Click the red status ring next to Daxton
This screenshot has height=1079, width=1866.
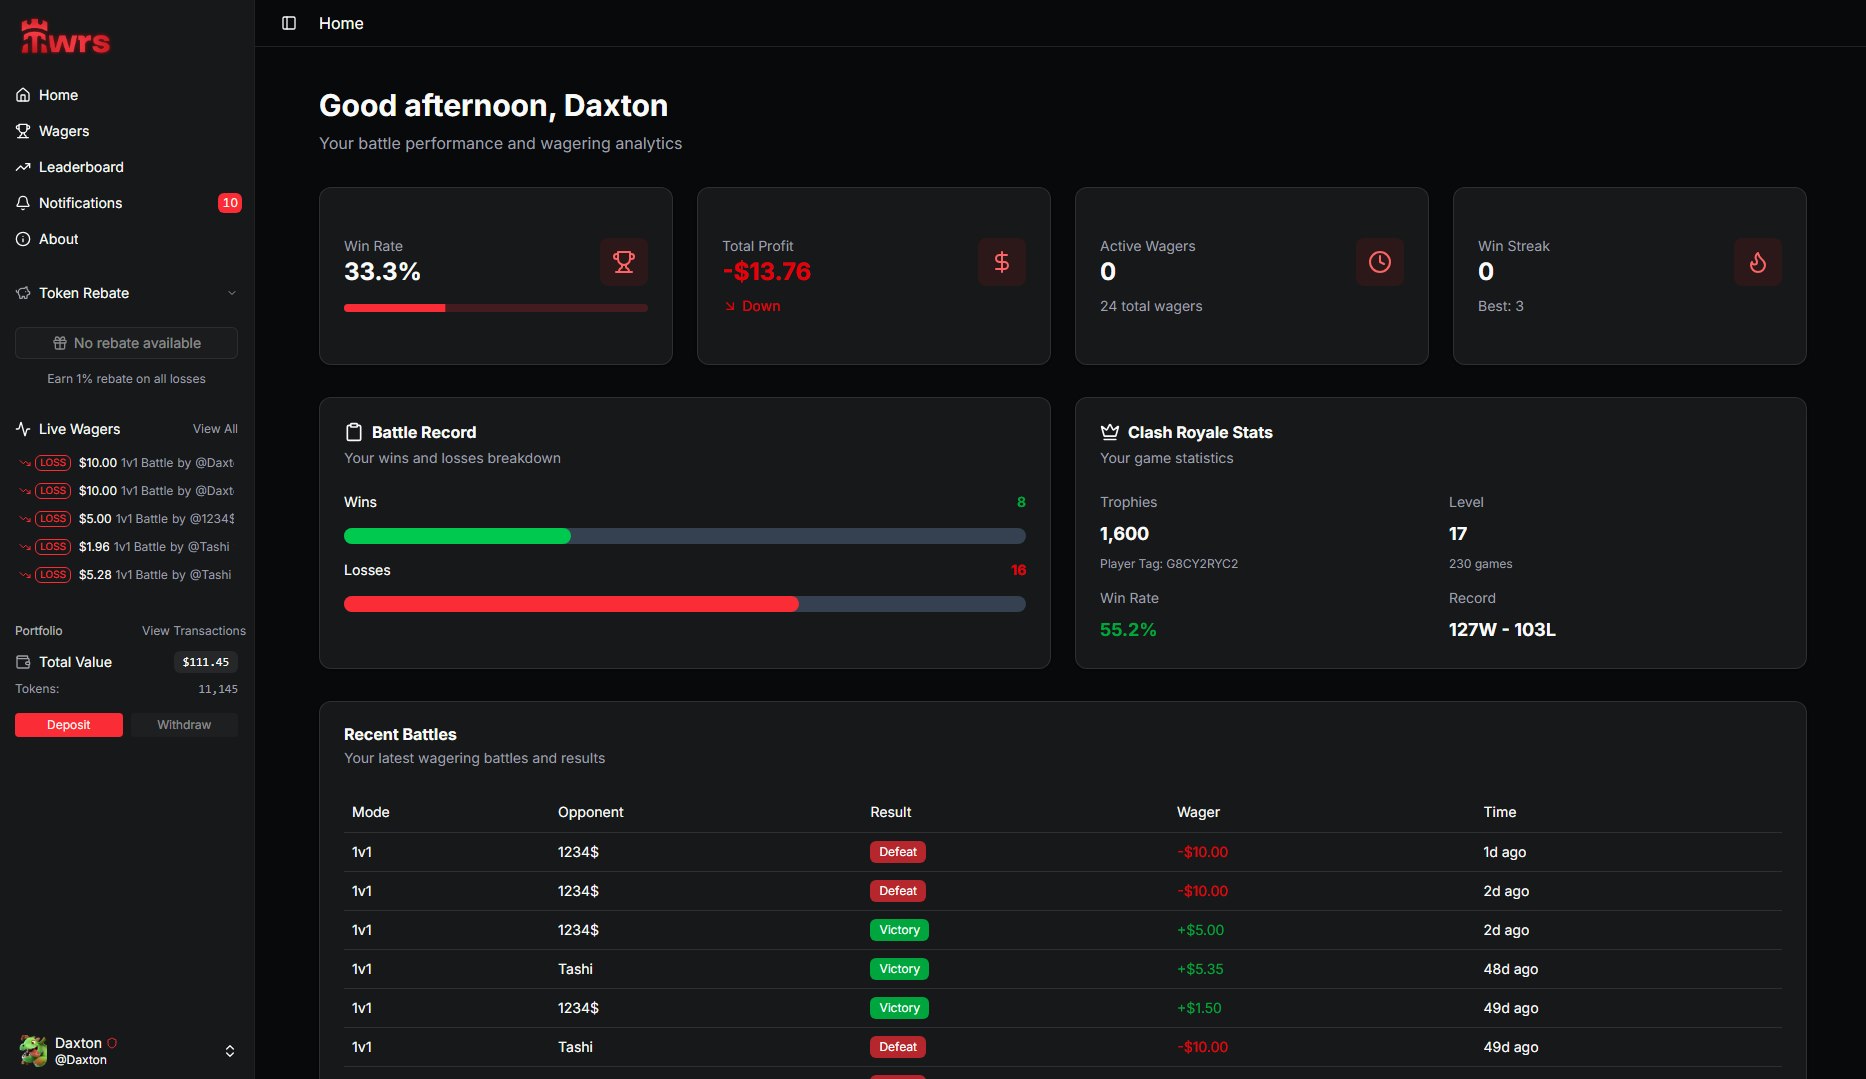(x=112, y=1042)
